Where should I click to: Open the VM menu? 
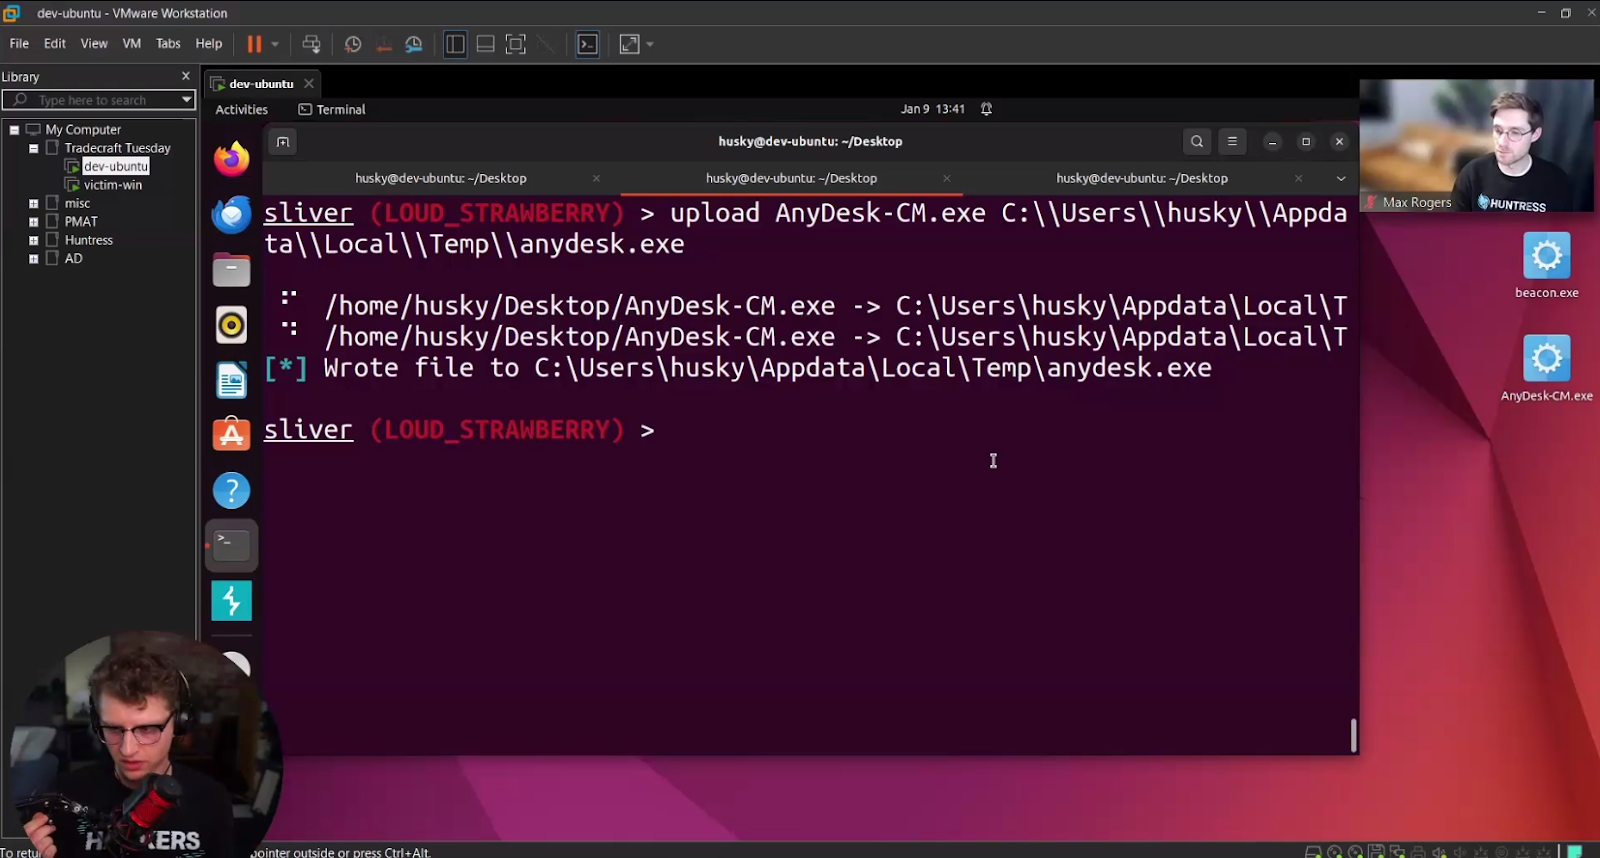pyautogui.click(x=132, y=44)
